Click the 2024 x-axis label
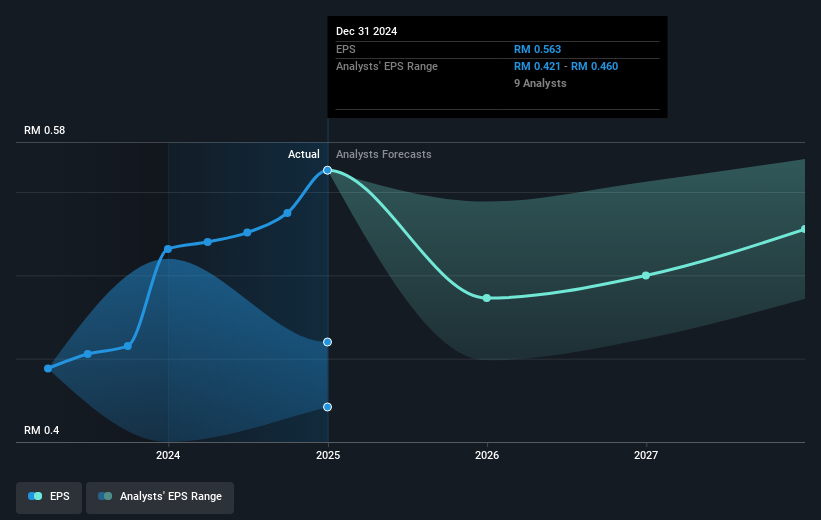The image size is (821, 520). (168, 455)
